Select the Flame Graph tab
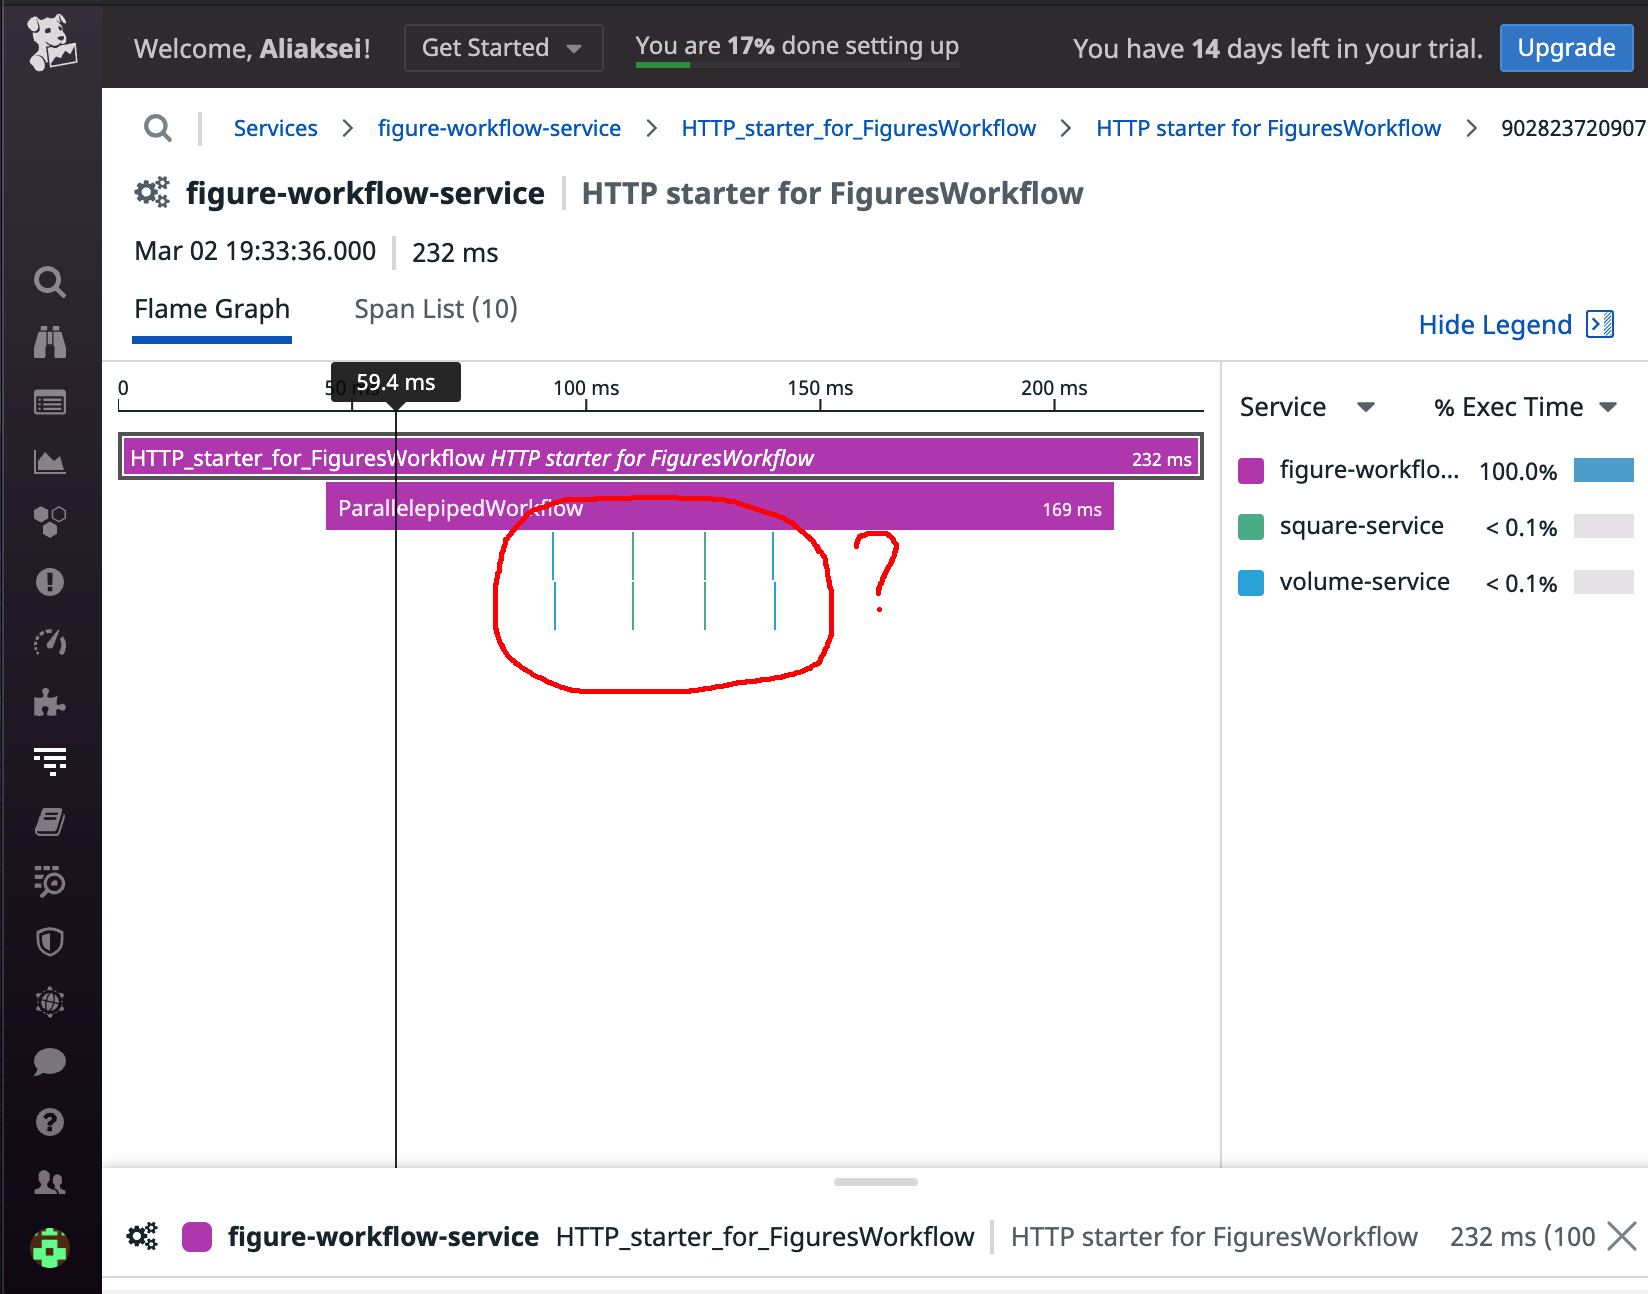The height and width of the screenshot is (1294, 1648). (x=212, y=309)
